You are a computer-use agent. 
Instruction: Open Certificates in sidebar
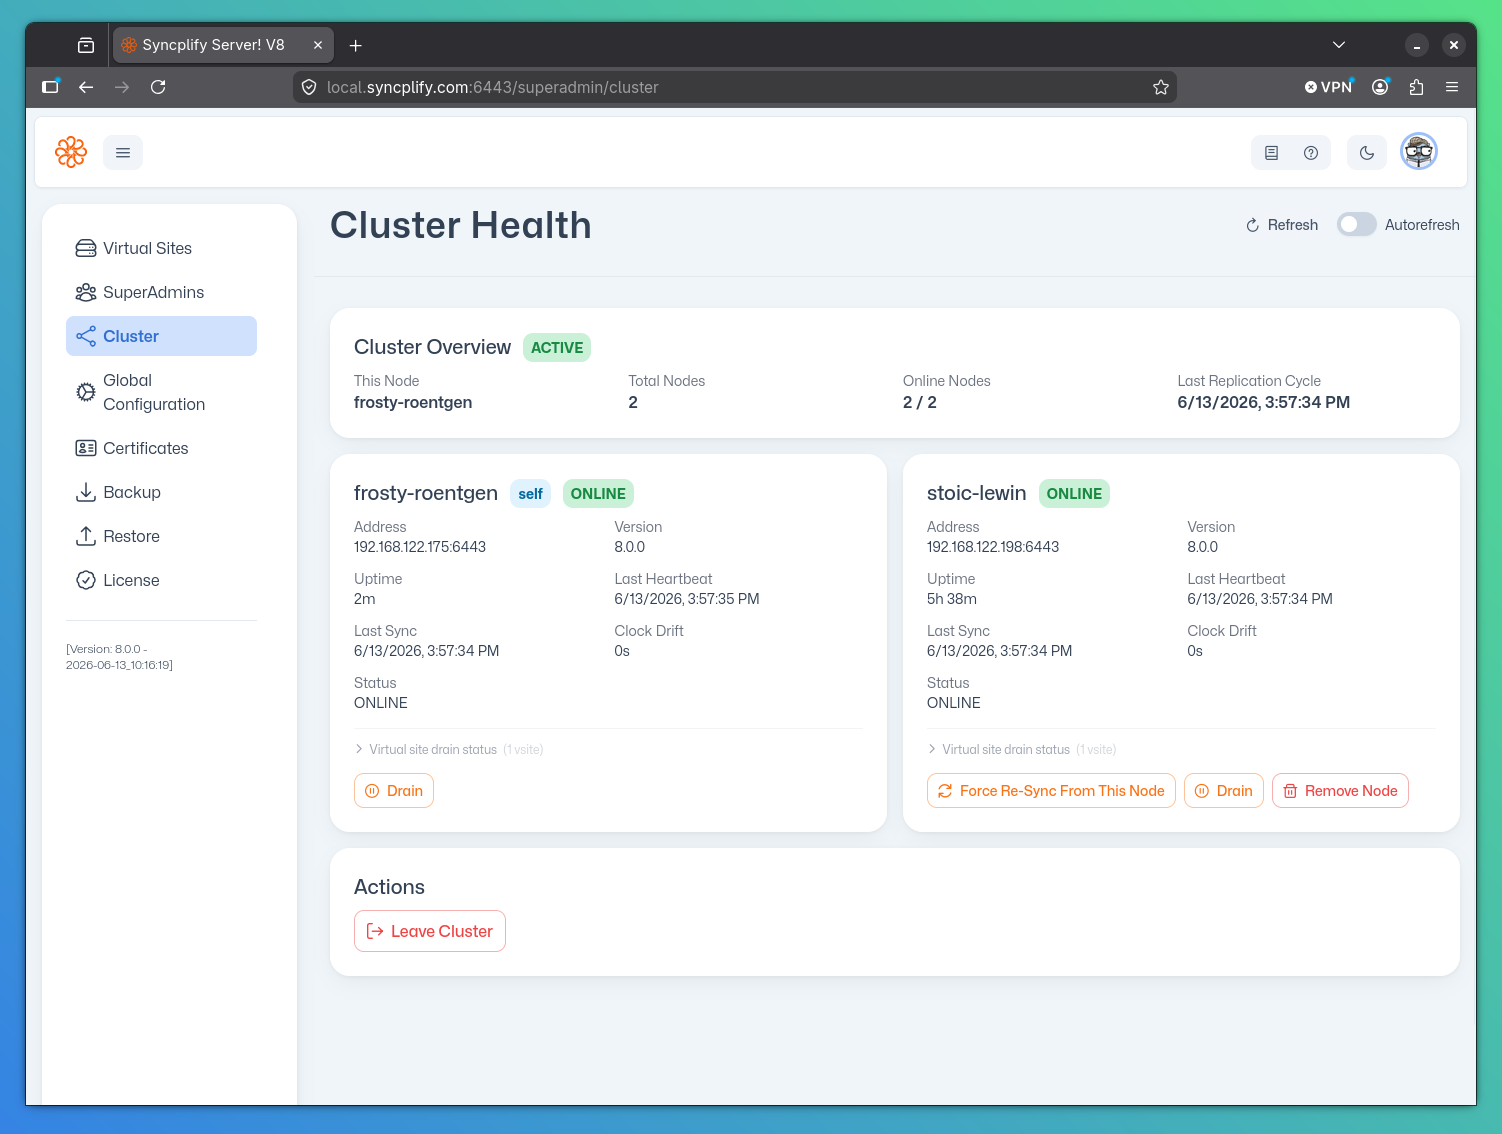click(161, 448)
